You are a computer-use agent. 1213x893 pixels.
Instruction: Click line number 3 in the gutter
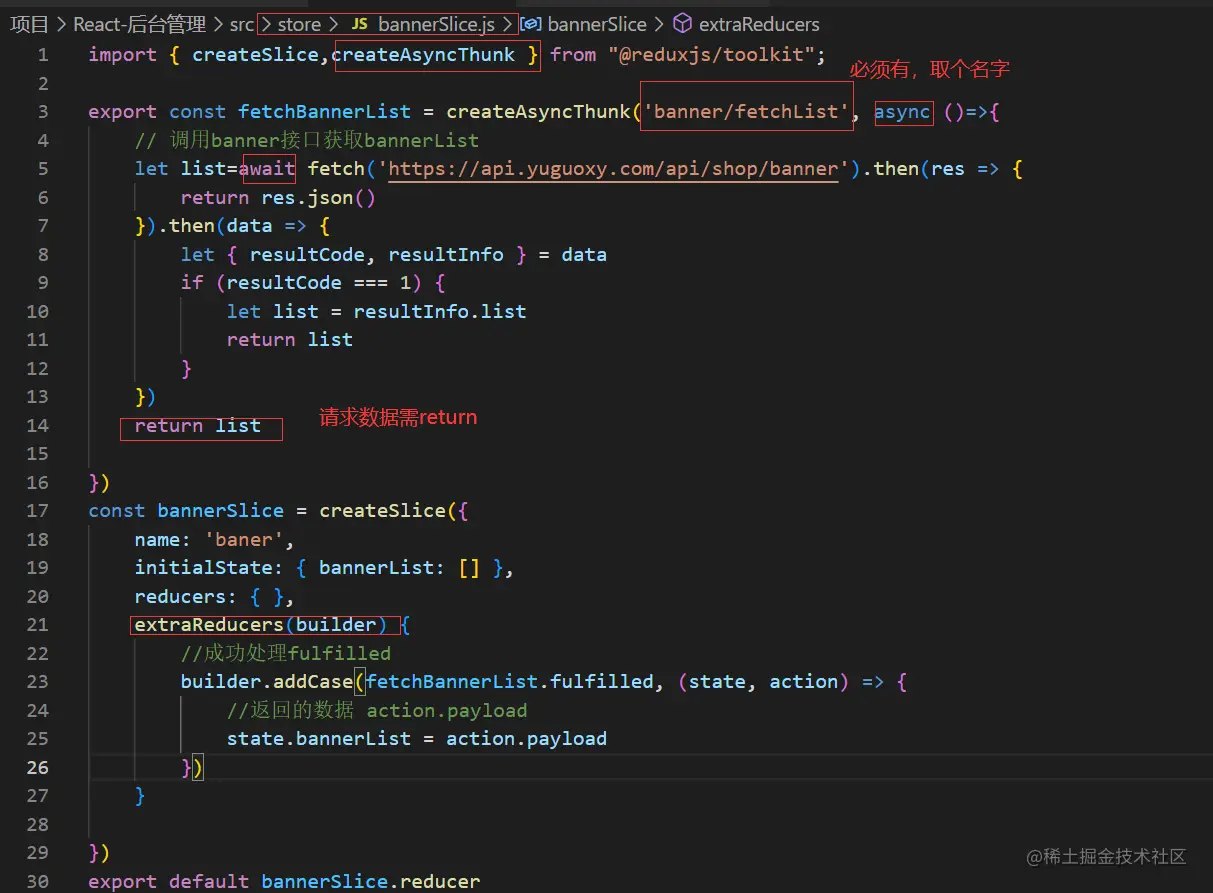(x=43, y=111)
